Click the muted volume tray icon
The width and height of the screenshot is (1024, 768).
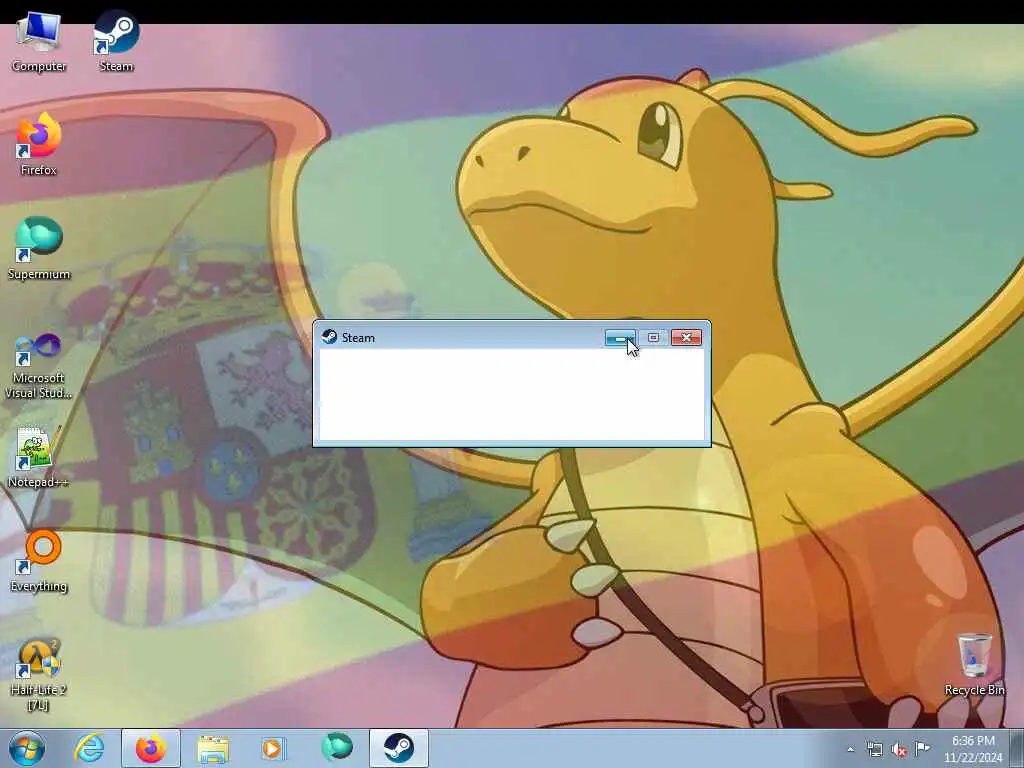coord(899,750)
